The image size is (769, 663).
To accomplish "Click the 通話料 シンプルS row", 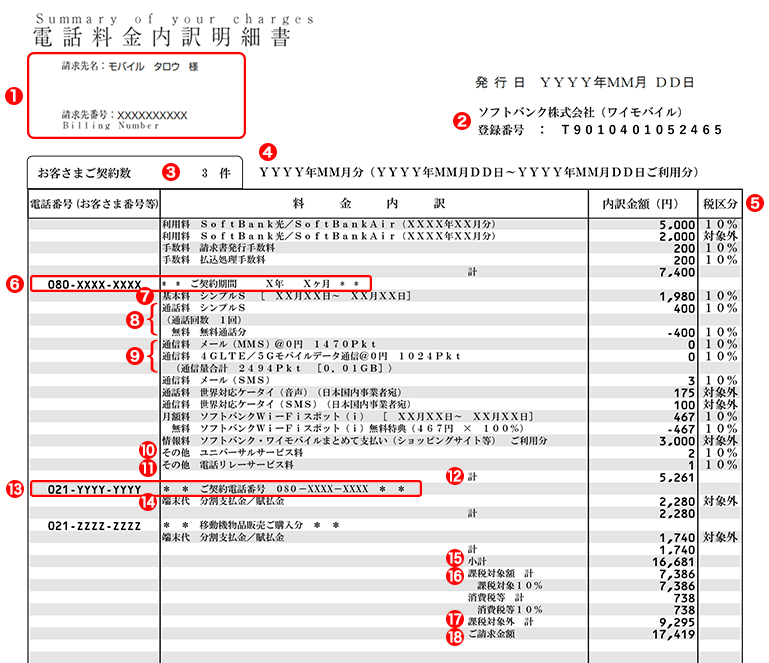I will point(204,308).
